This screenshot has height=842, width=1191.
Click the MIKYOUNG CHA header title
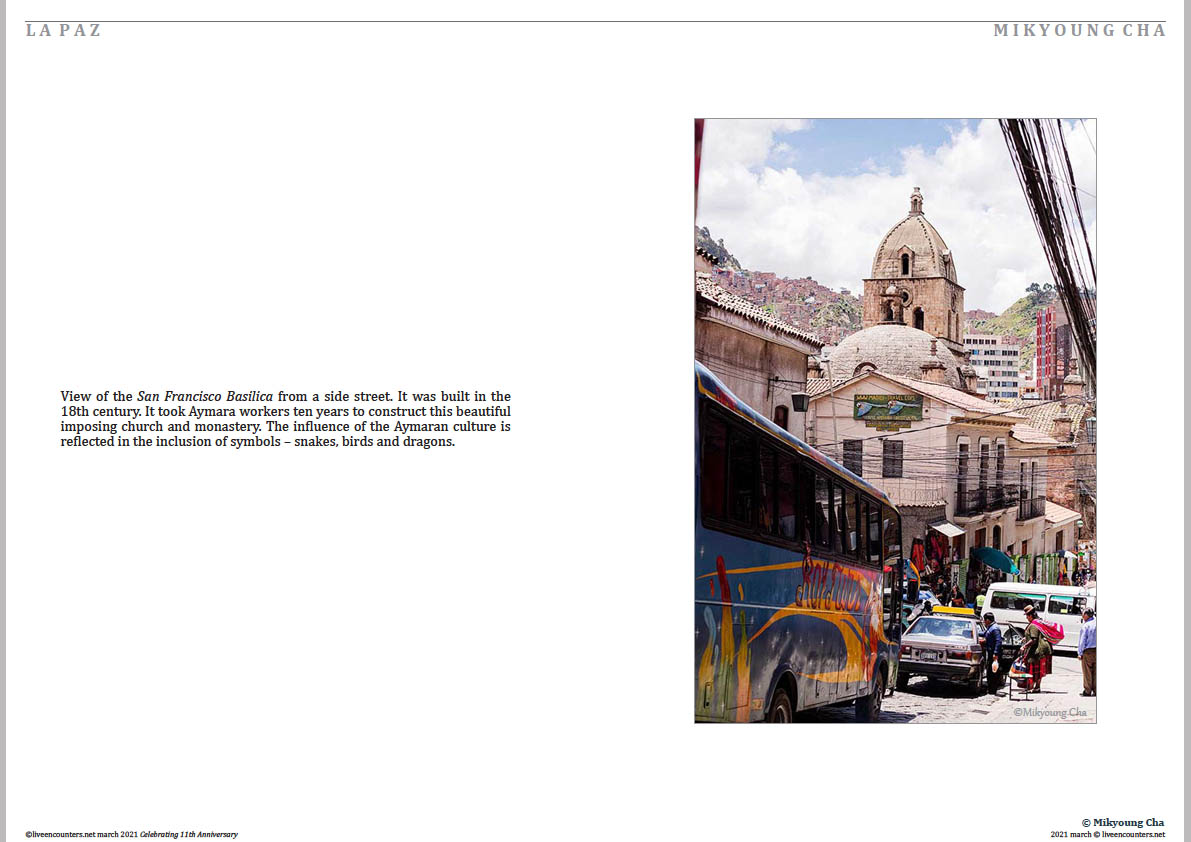(x=1079, y=30)
